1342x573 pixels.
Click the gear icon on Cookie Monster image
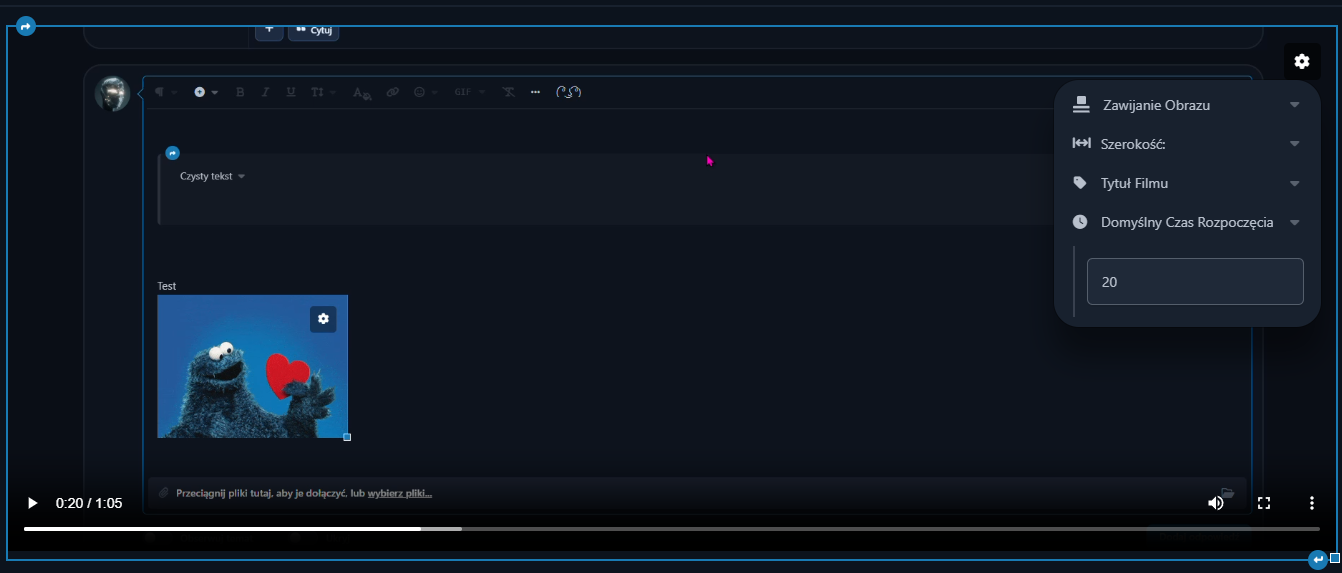click(323, 319)
